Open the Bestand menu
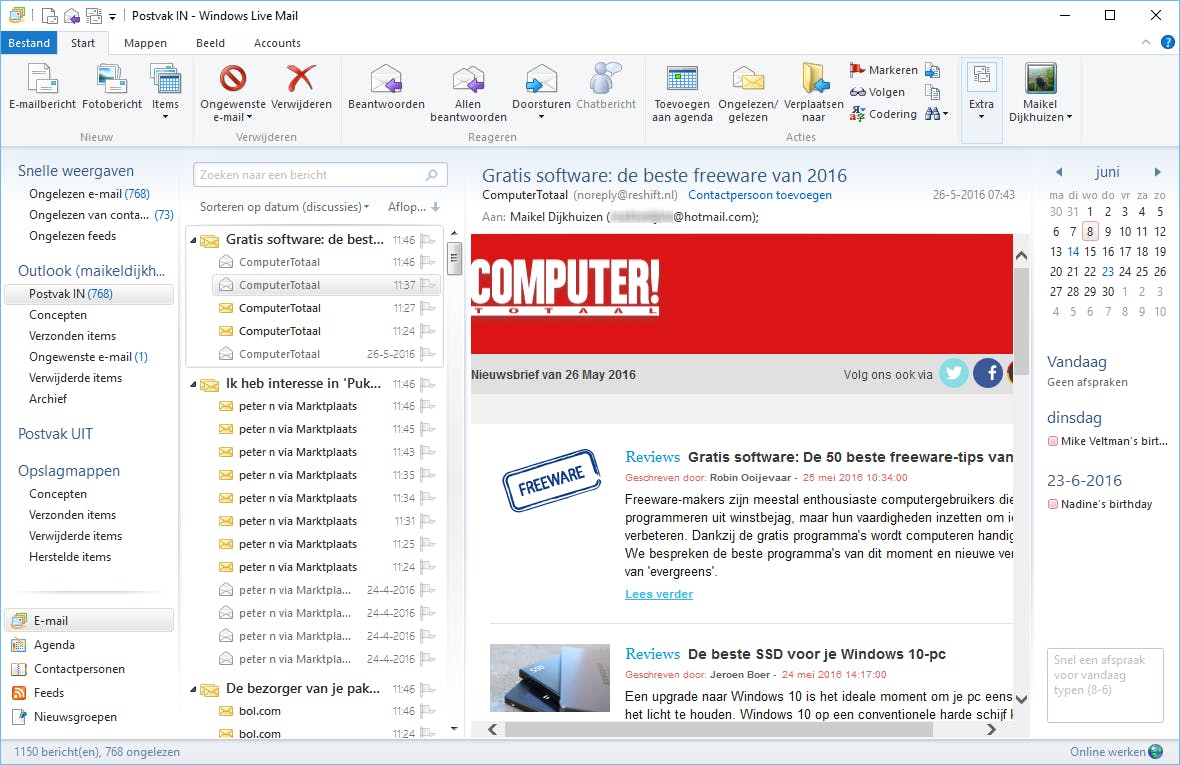 click(29, 43)
